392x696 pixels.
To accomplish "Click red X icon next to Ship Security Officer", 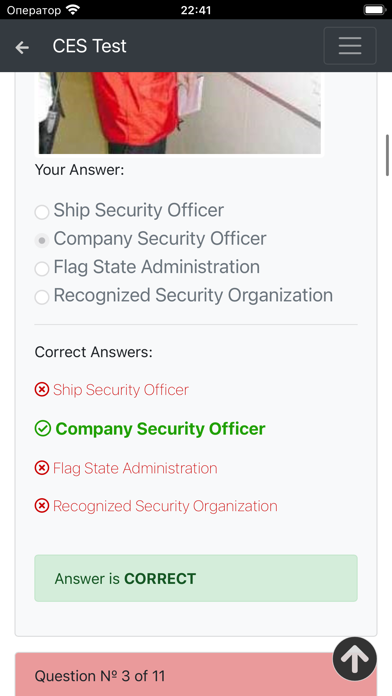I will pyautogui.click(x=42, y=390).
